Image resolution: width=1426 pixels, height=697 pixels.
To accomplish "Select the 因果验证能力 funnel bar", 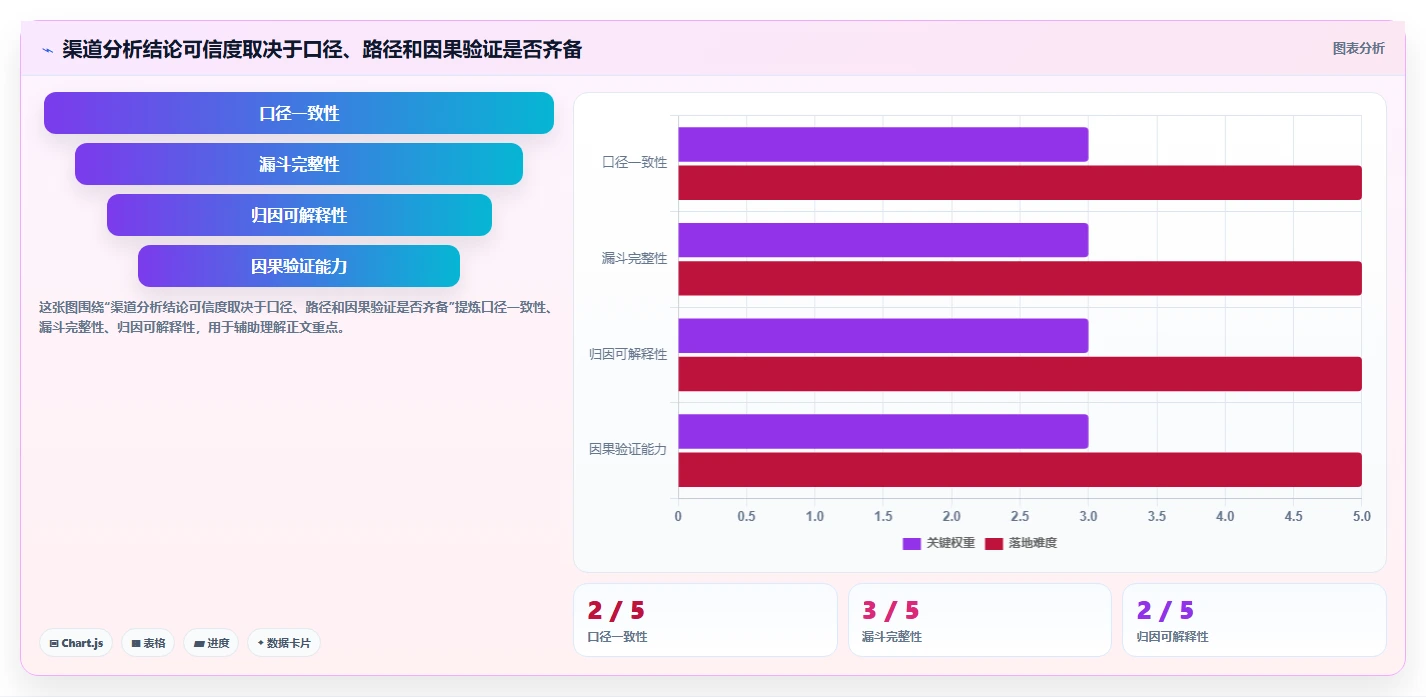I will pyautogui.click(x=299, y=266).
